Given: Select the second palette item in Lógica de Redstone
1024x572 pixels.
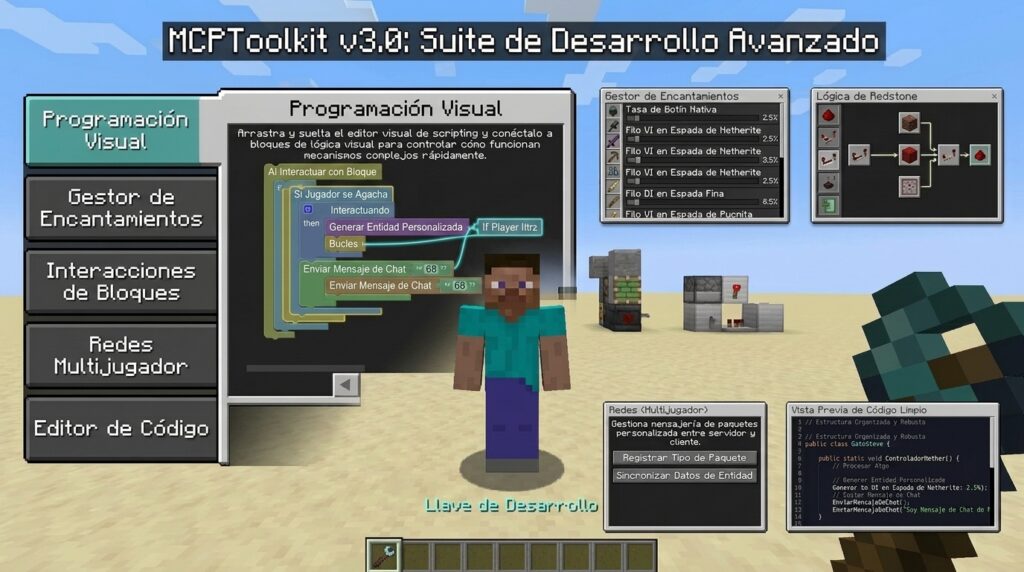Looking at the screenshot, I should [x=829, y=138].
